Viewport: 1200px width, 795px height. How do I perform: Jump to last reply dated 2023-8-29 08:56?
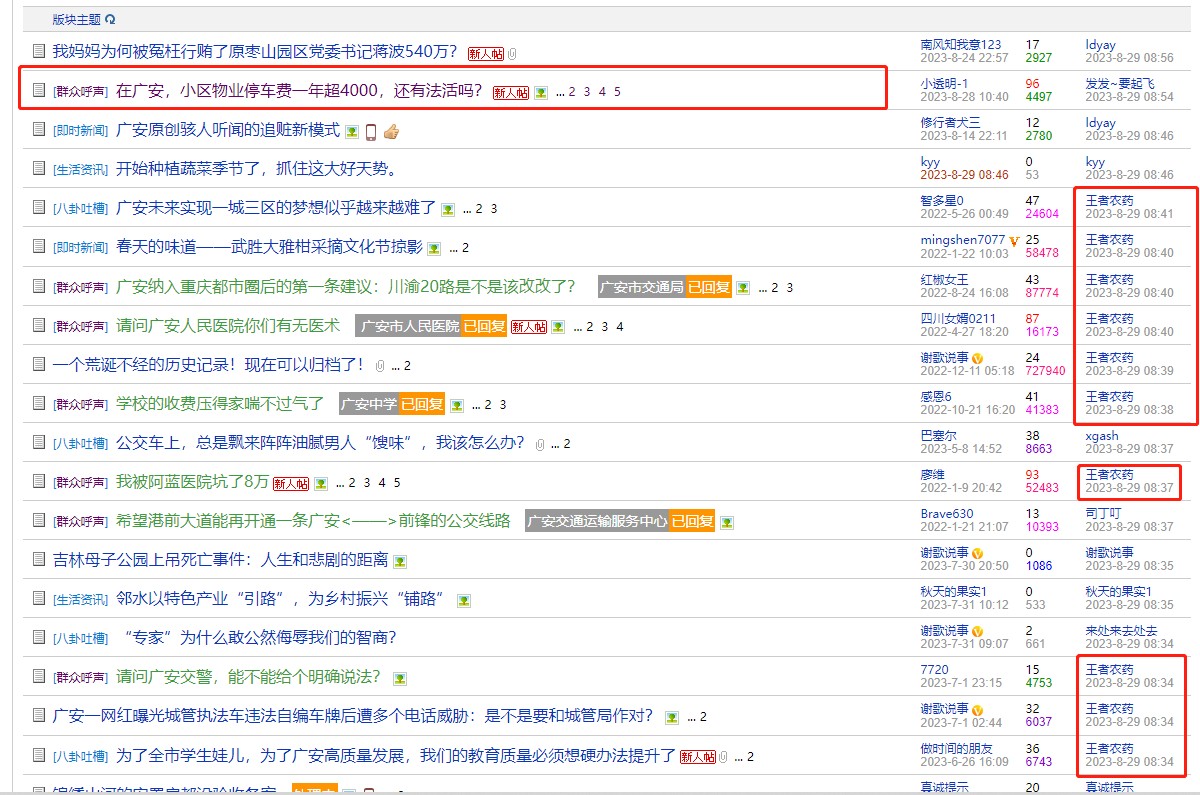pos(1129,58)
